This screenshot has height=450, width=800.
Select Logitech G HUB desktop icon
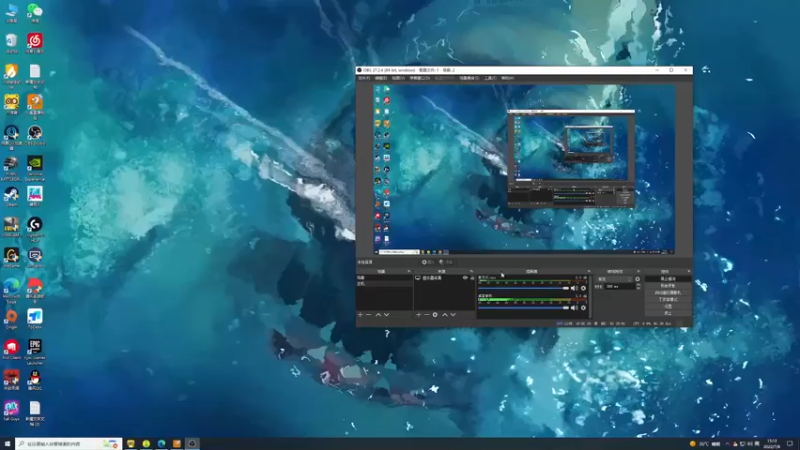coord(35,228)
